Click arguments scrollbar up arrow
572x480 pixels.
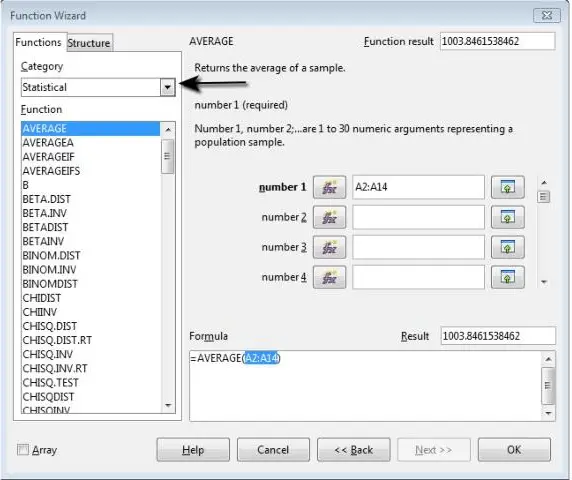(544, 182)
